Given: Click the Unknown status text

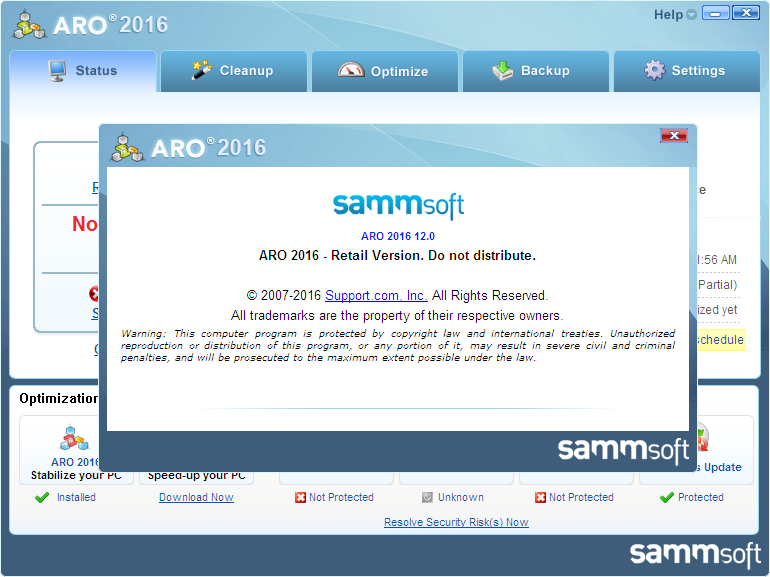Looking at the screenshot, I should coord(461,497).
